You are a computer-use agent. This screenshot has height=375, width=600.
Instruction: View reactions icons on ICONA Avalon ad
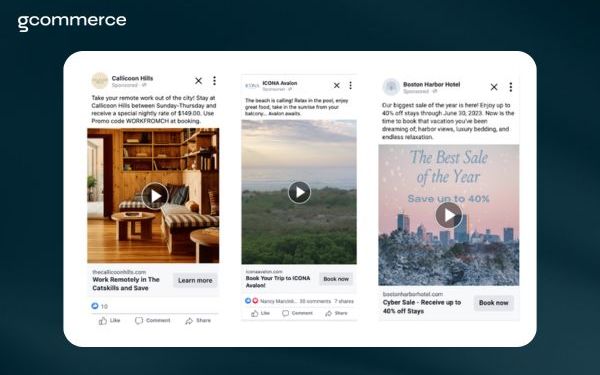251,301
